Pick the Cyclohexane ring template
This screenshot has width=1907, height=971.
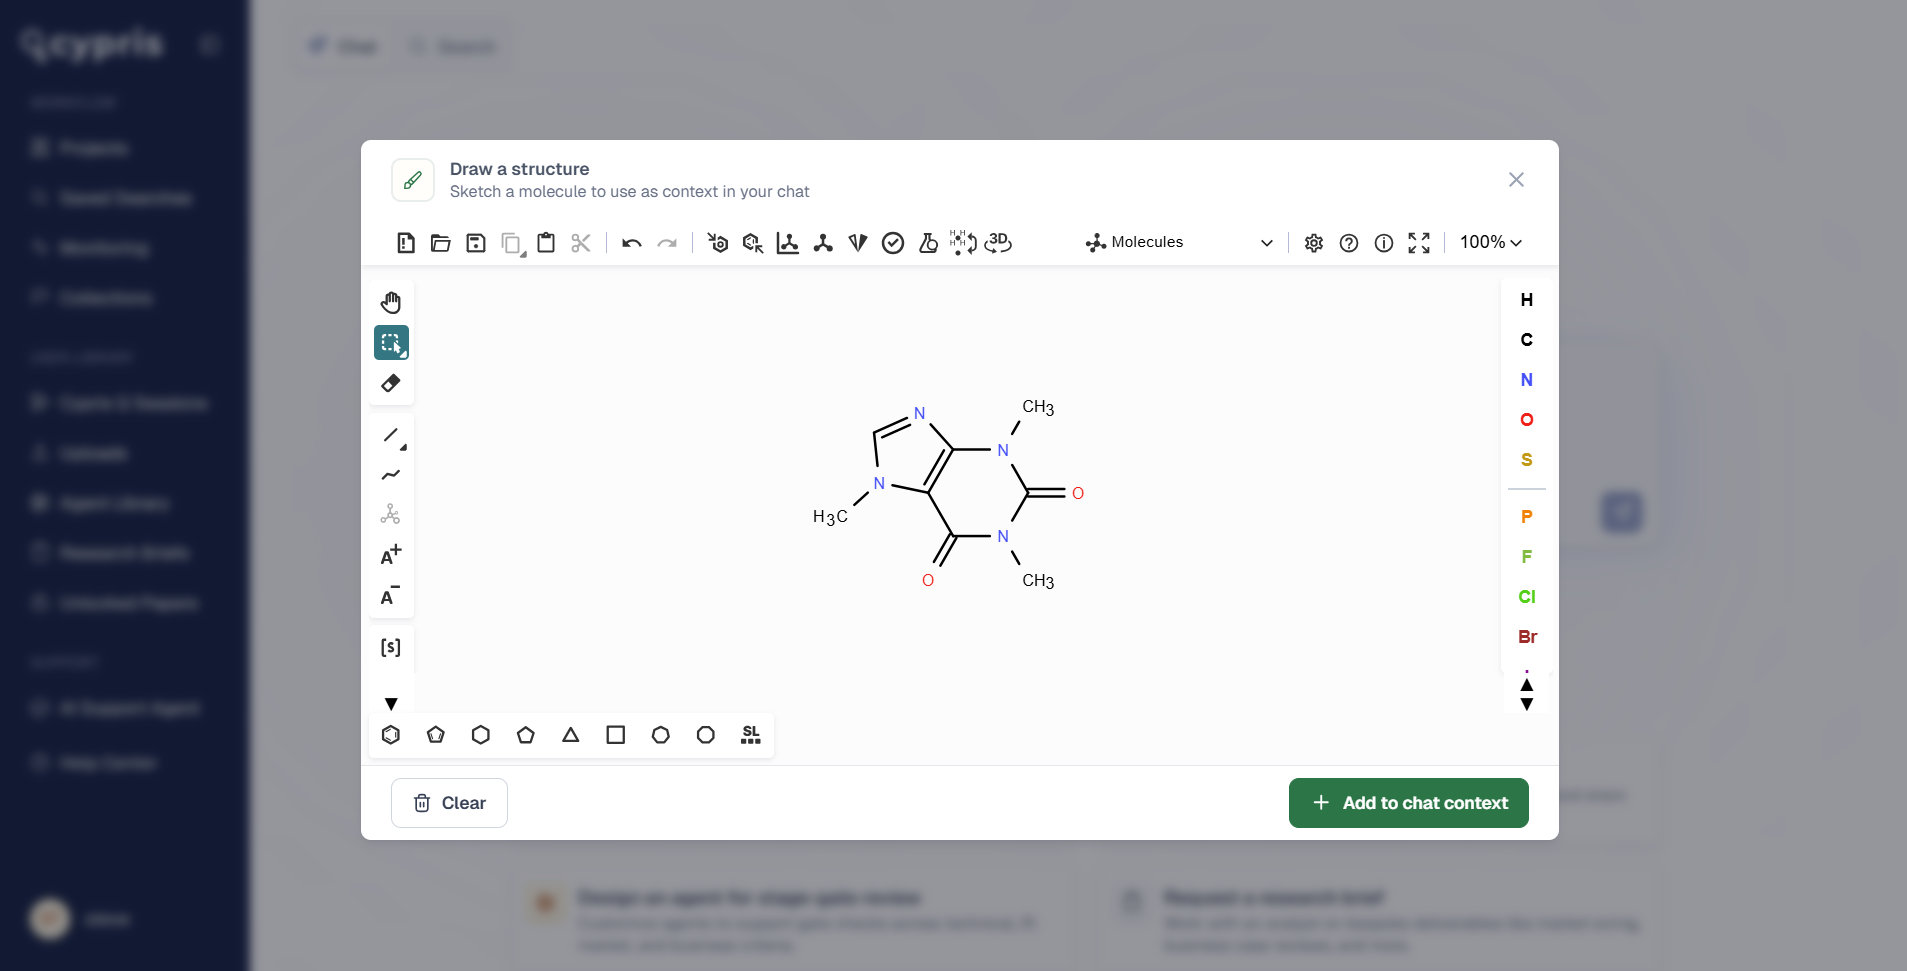(481, 735)
